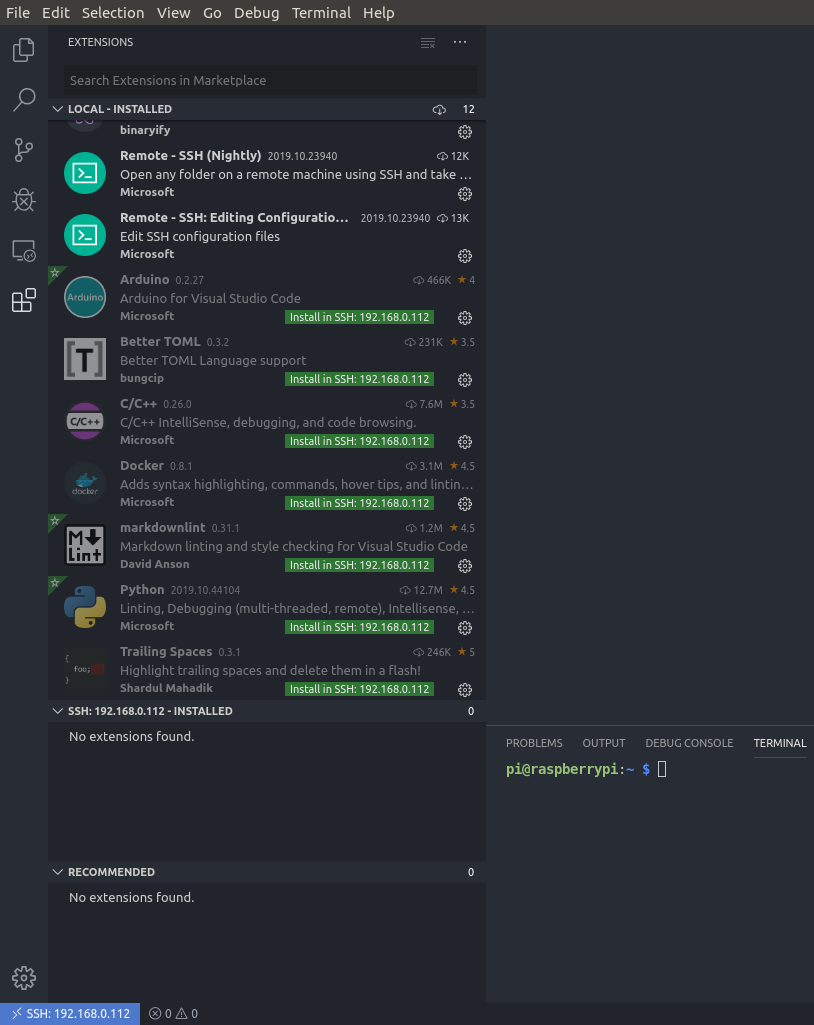Open the Terminal menu

[321, 12]
